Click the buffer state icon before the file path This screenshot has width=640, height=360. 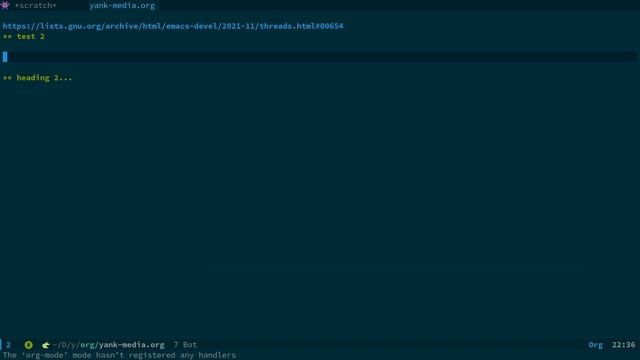pos(46,345)
